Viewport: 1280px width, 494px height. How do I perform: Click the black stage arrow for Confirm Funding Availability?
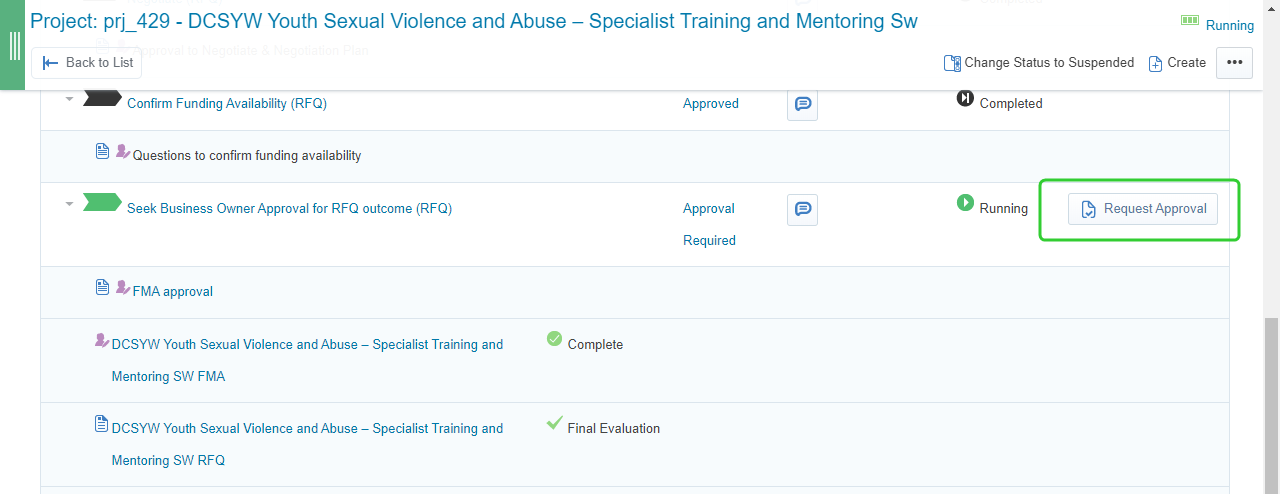102,98
